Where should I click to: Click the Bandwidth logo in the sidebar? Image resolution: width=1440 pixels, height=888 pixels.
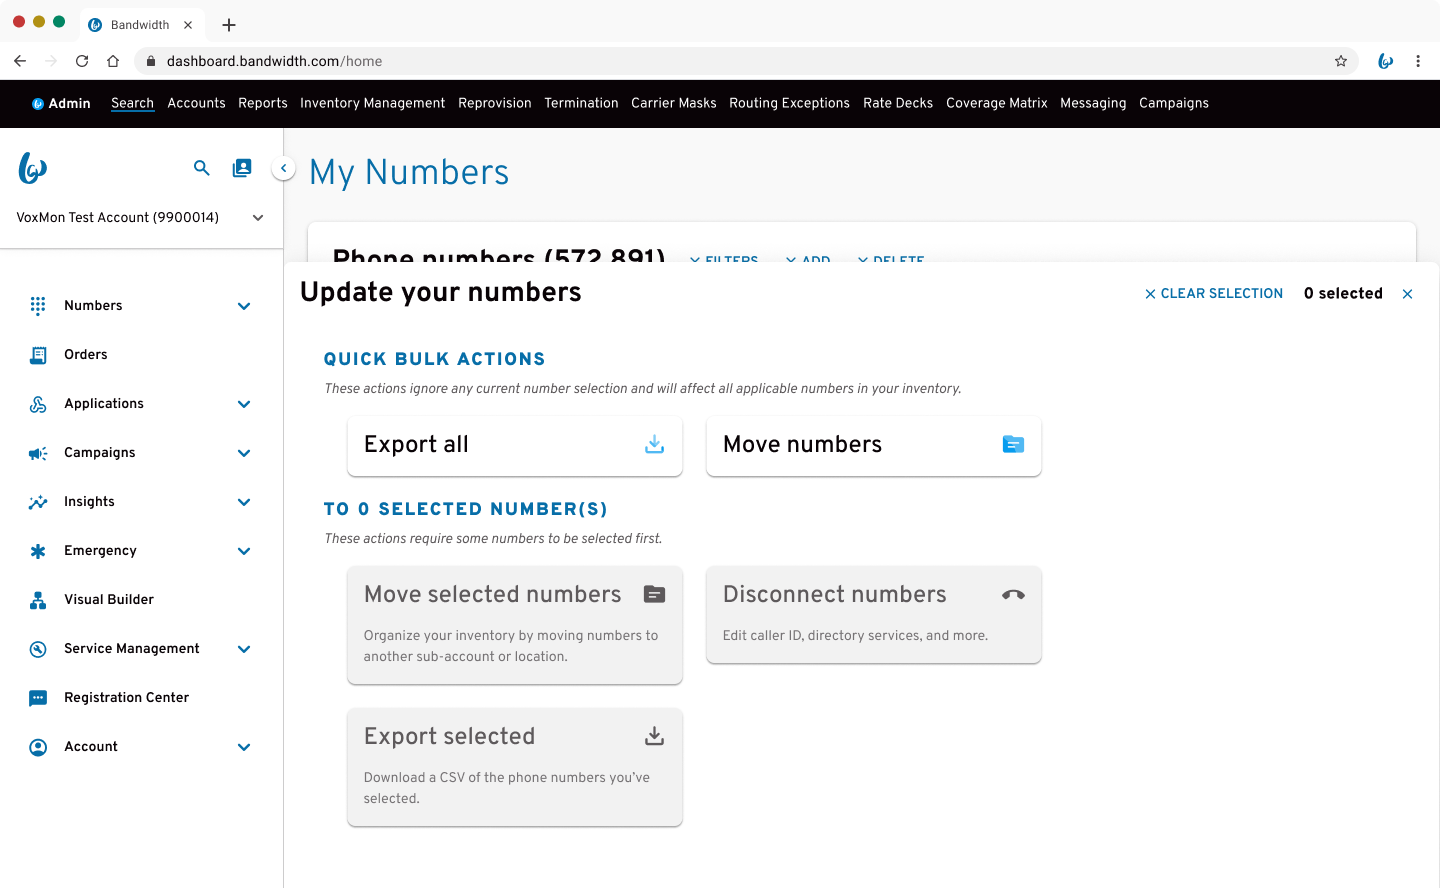tap(33, 168)
